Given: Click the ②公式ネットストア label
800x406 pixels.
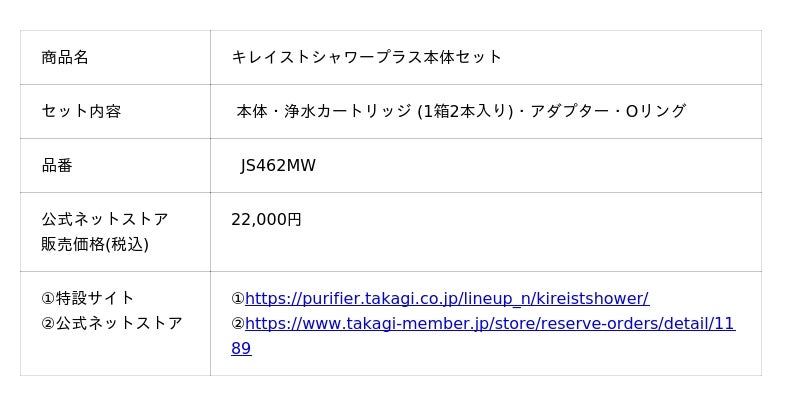Looking at the screenshot, I should point(112,323).
